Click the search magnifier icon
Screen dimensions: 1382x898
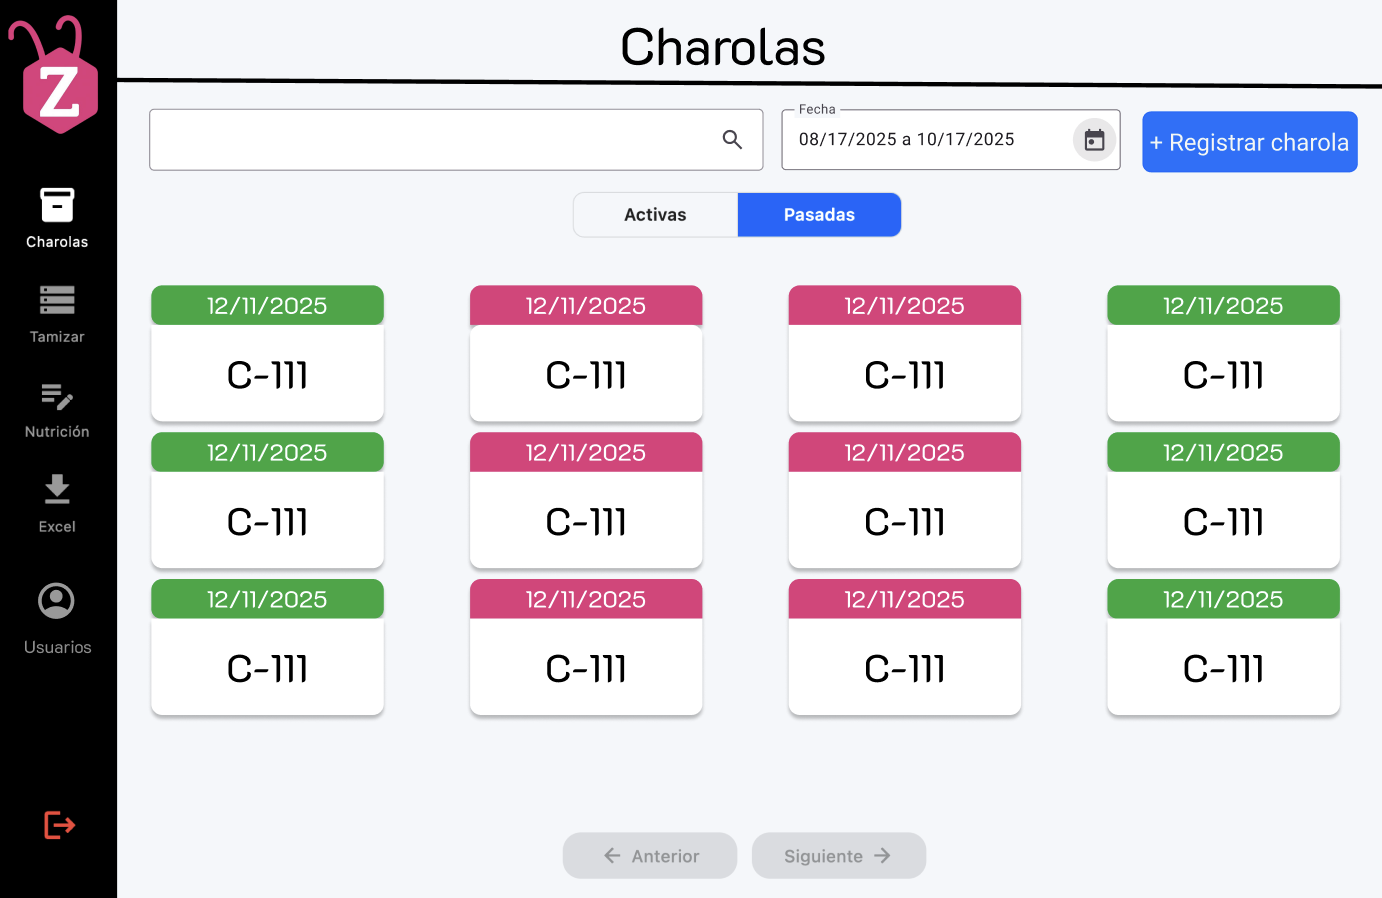pos(732,140)
